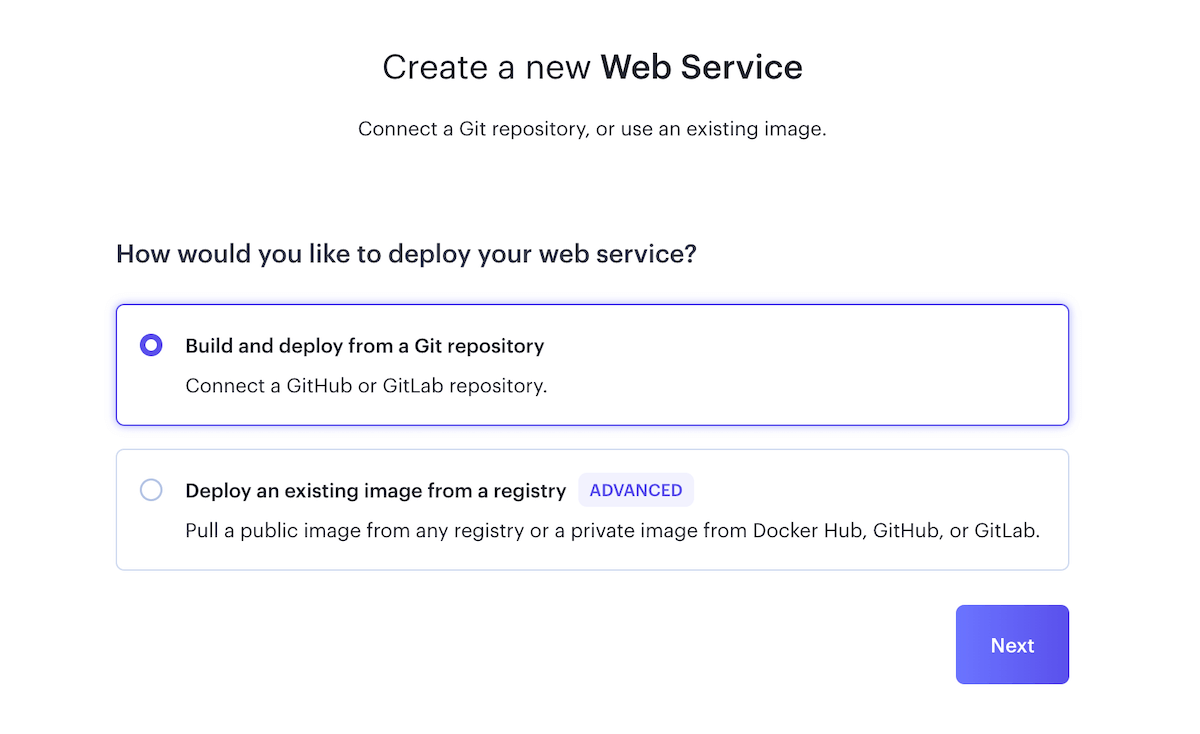Click the Next button

1012,645
